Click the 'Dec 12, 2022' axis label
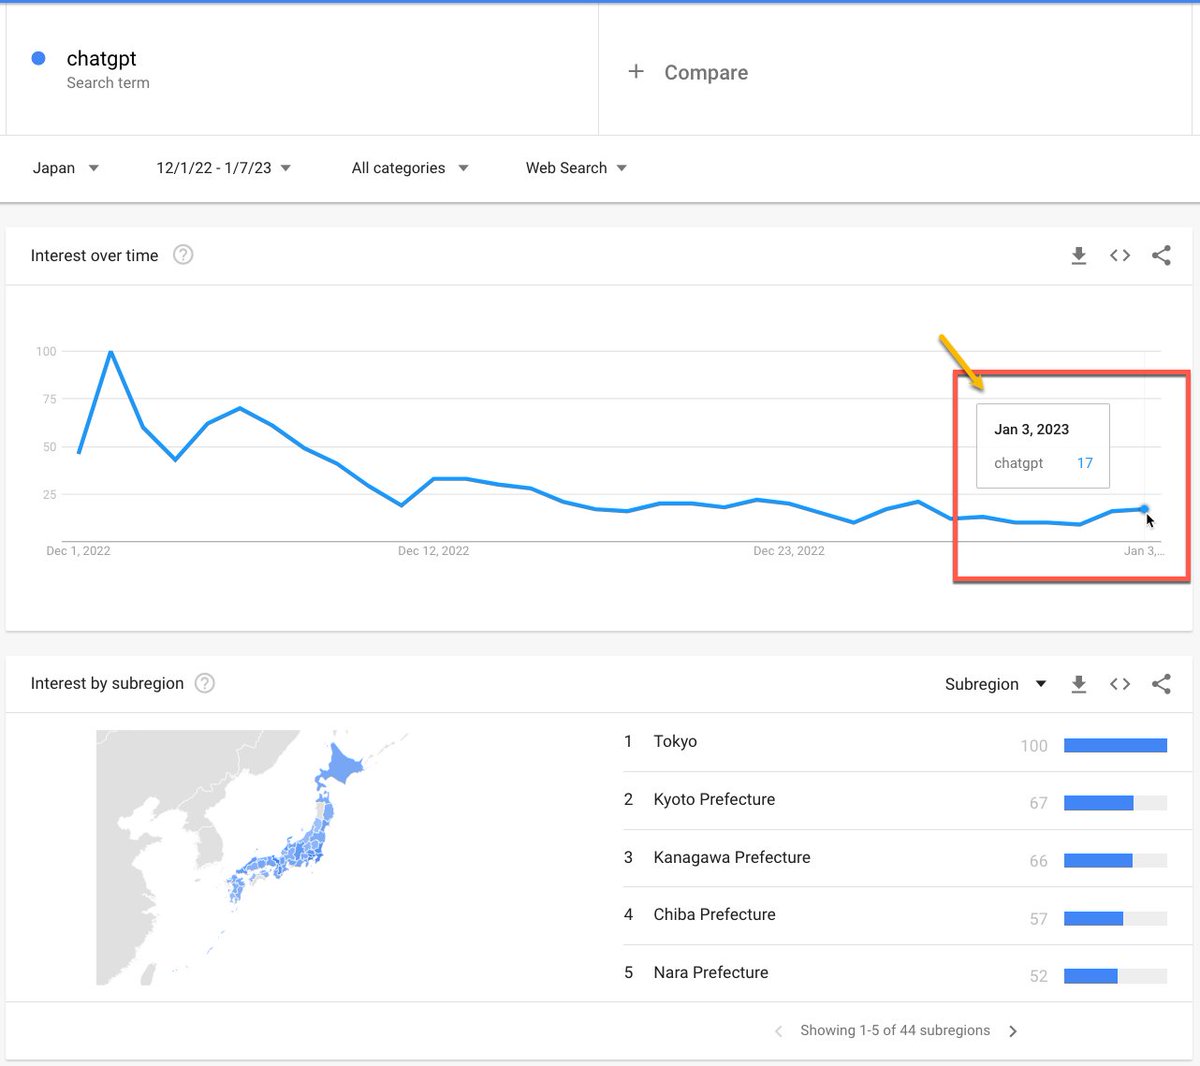1200x1066 pixels. pos(433,551)
